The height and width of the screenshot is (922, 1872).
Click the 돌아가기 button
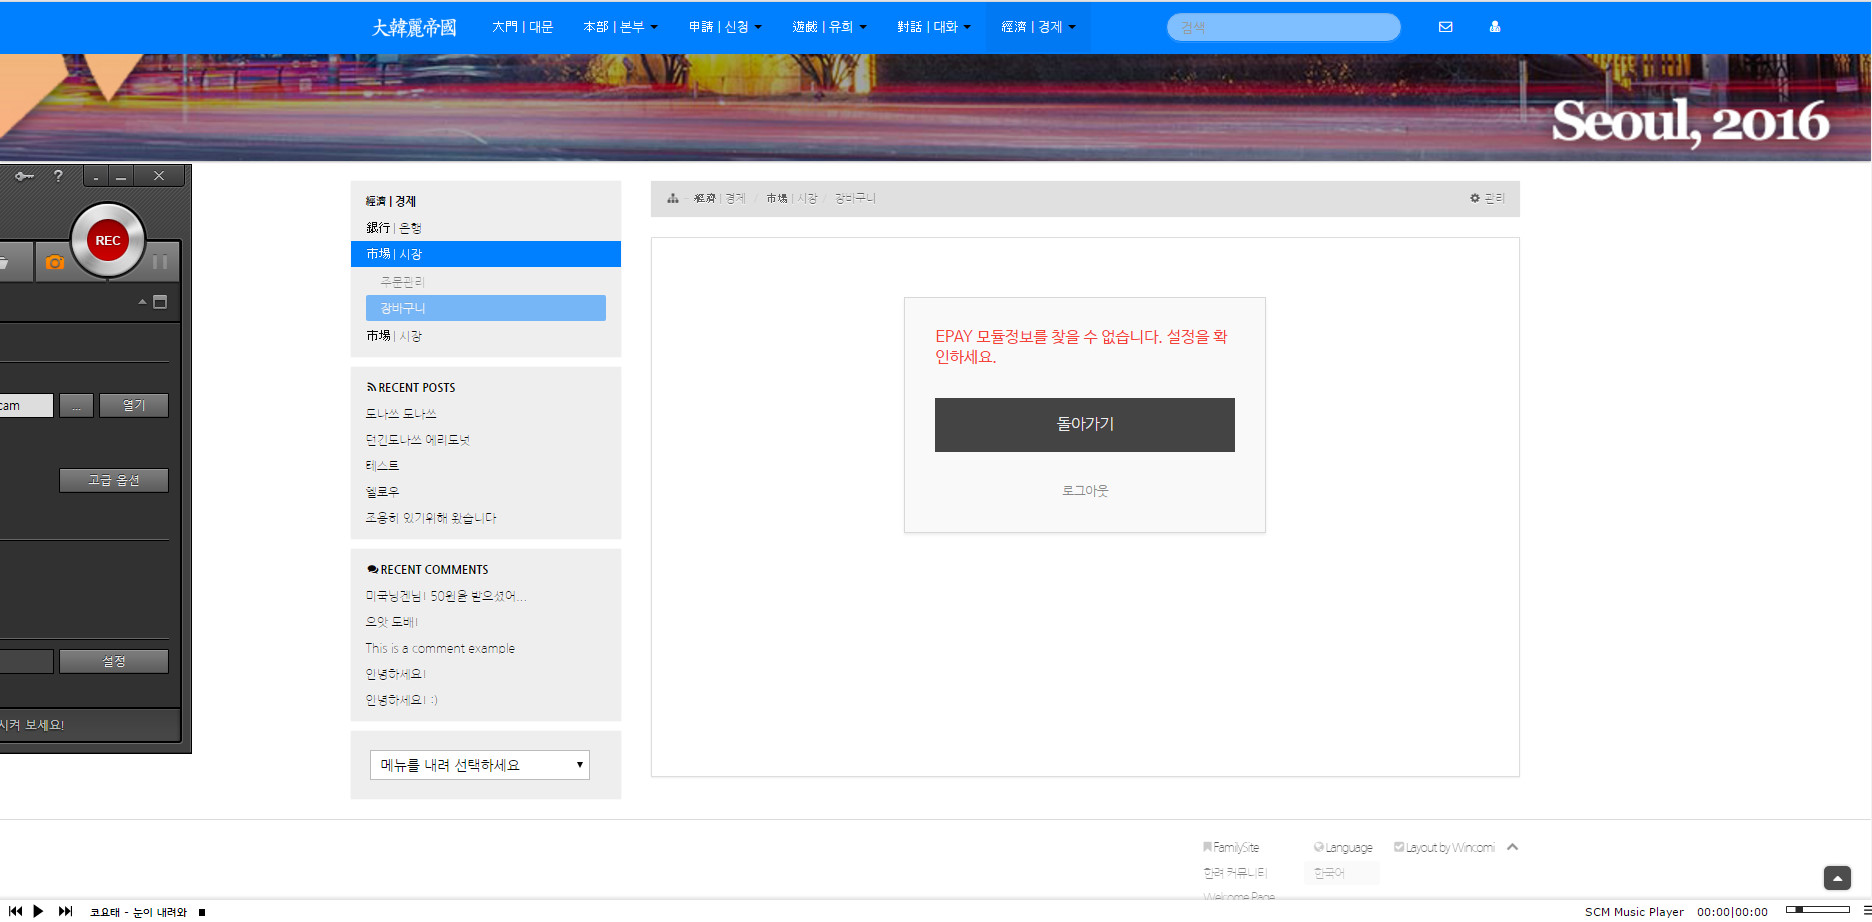[x=1084, y=424]
